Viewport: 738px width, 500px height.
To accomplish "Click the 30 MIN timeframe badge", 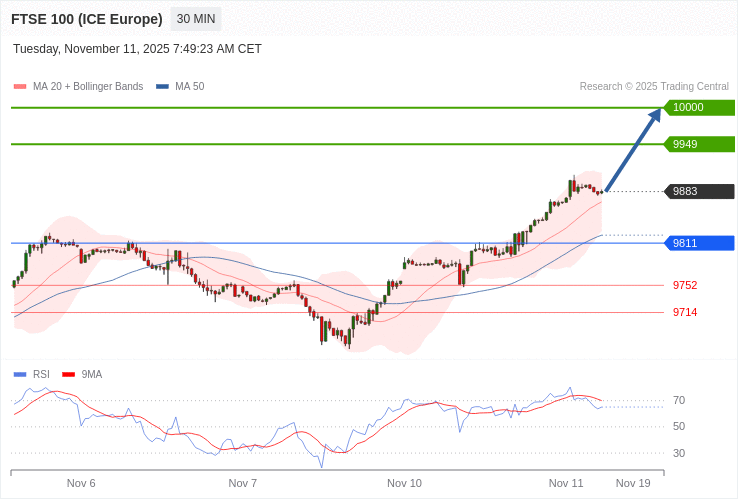I will (196, 19).
